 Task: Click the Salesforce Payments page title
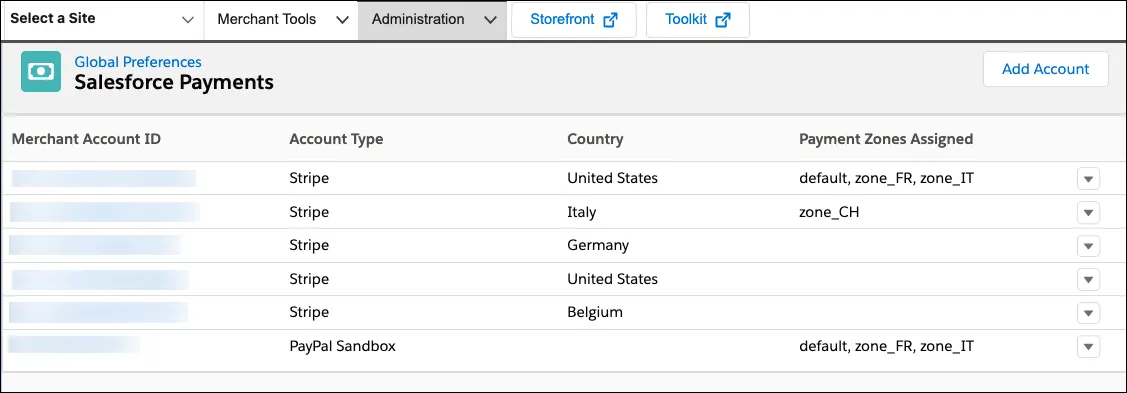pos(174,82)
